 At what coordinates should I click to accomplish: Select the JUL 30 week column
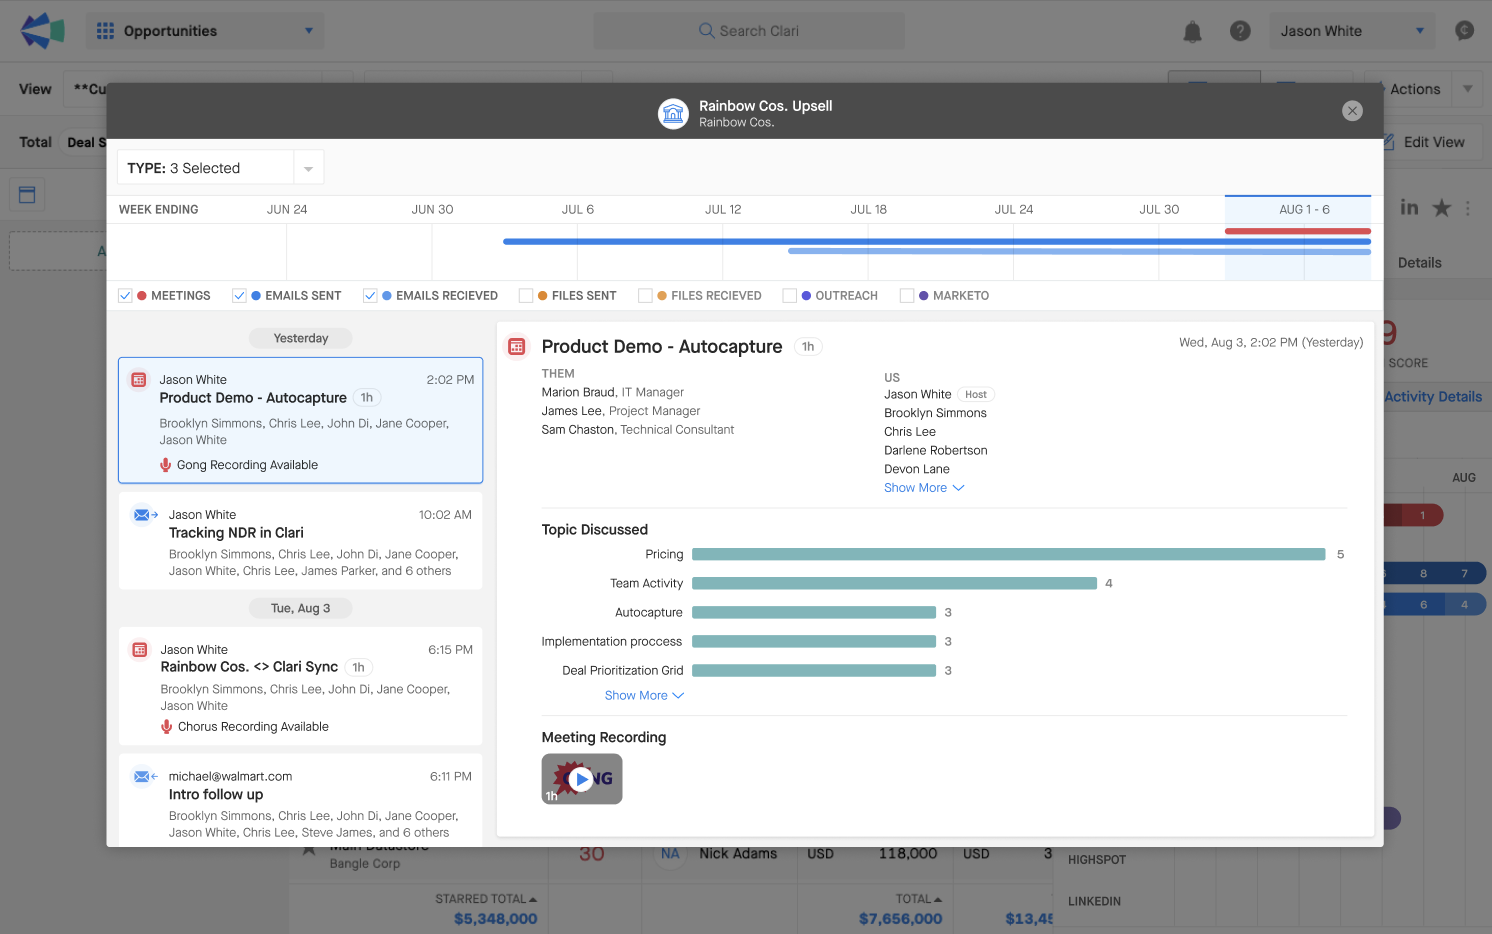pos(1159,209)
